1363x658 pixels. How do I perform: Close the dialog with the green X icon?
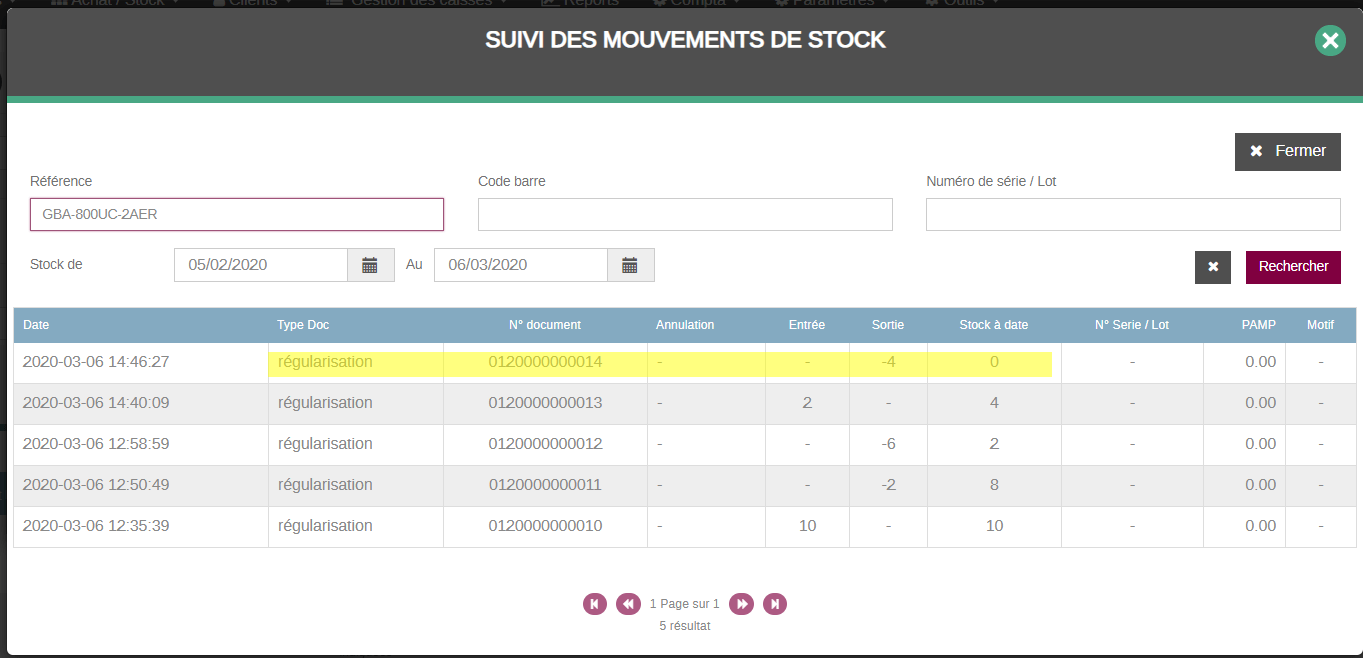click(1329, 40)
